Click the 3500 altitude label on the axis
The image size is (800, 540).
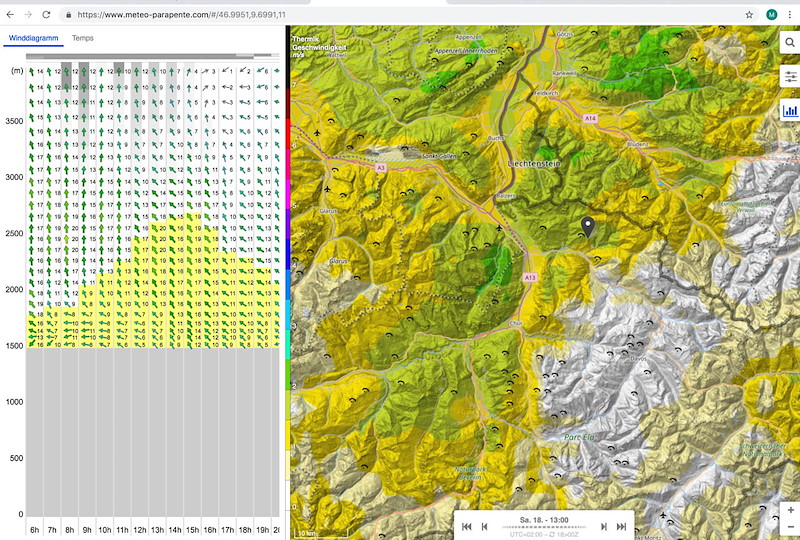[x=14, y=121]
